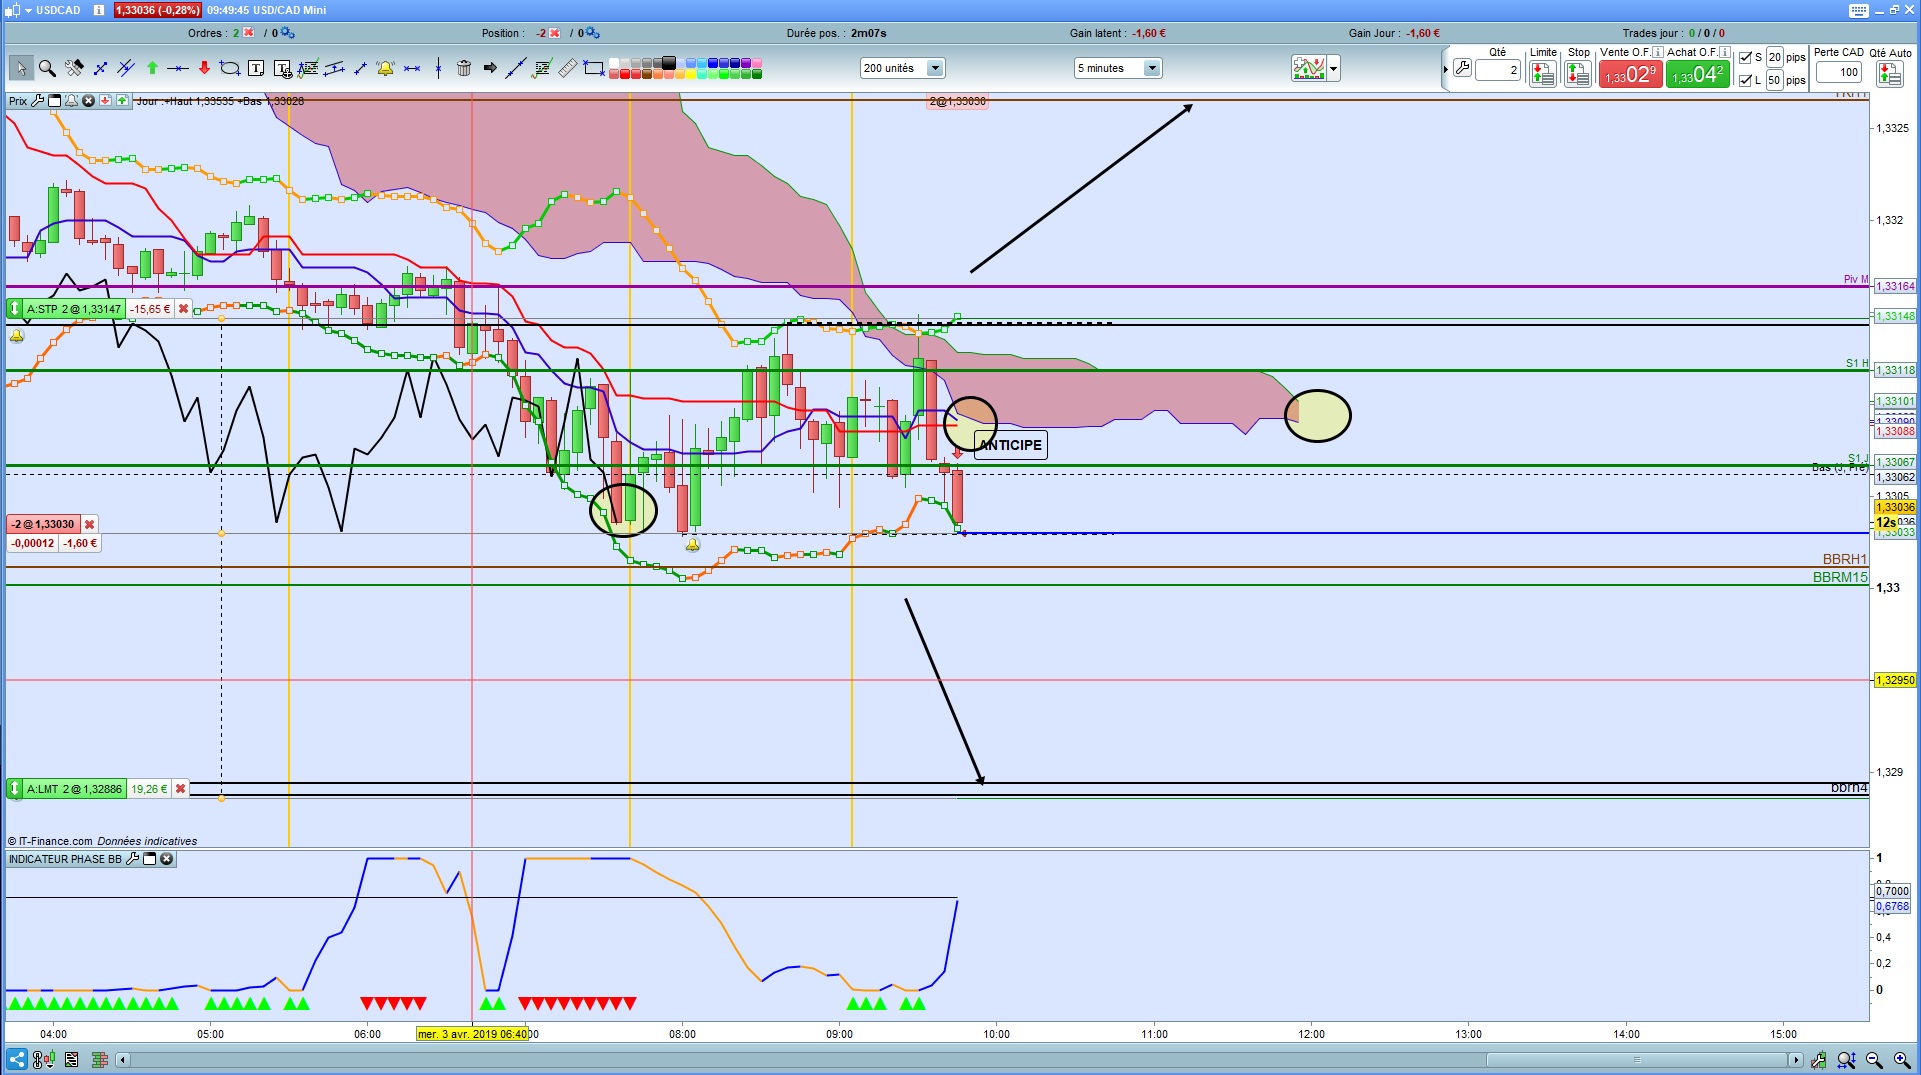1921x1075 pixels.
Task: Select the trash can delete tool
Action: 464,68
